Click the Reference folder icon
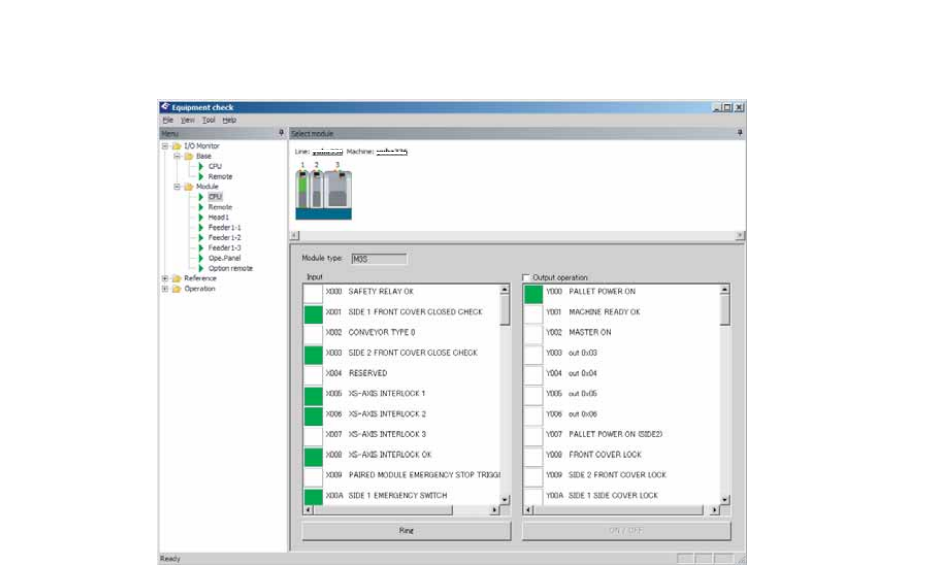The height and width of the screenshot is (581, 936). tap(177, 278)
